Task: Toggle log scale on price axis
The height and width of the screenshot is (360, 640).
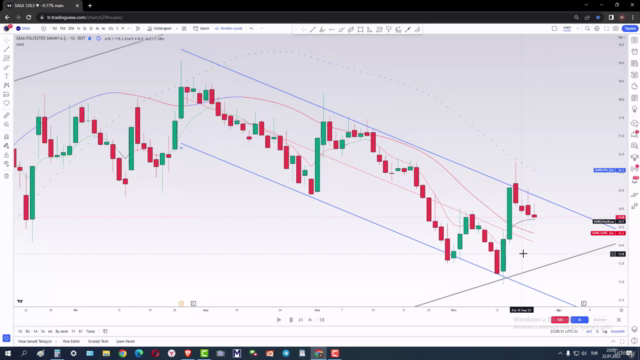Action: (605, 331)
